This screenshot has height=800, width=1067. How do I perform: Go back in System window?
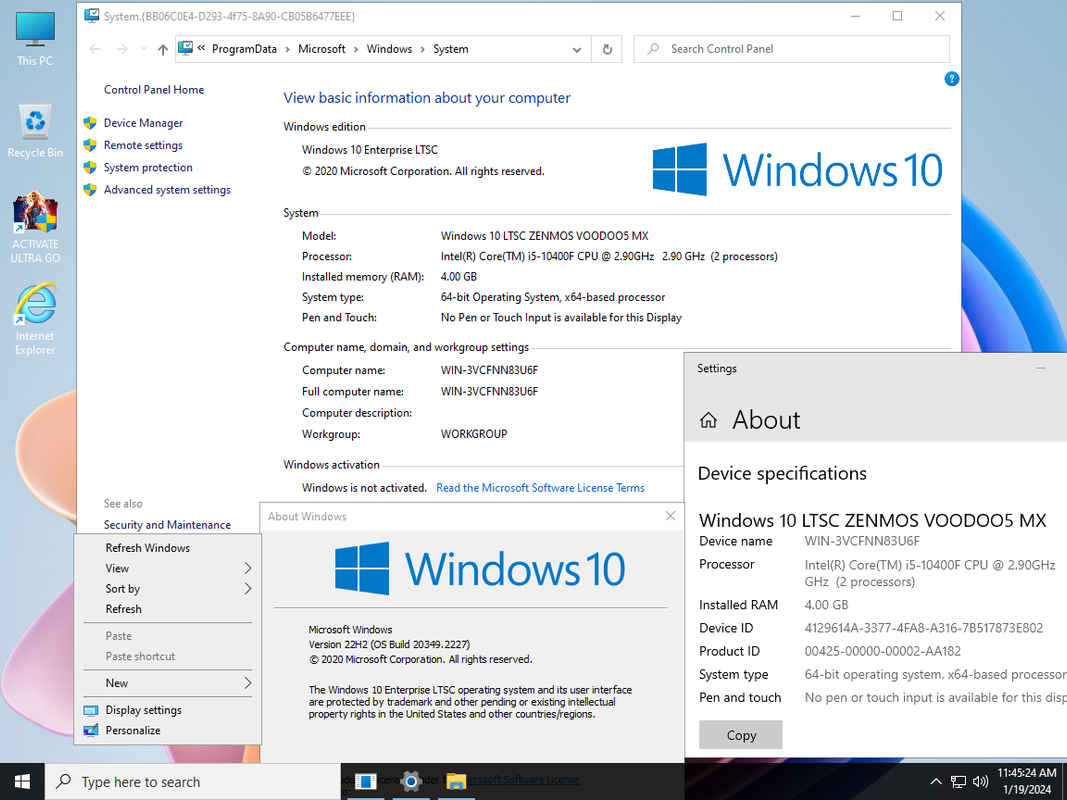(95, 49)
